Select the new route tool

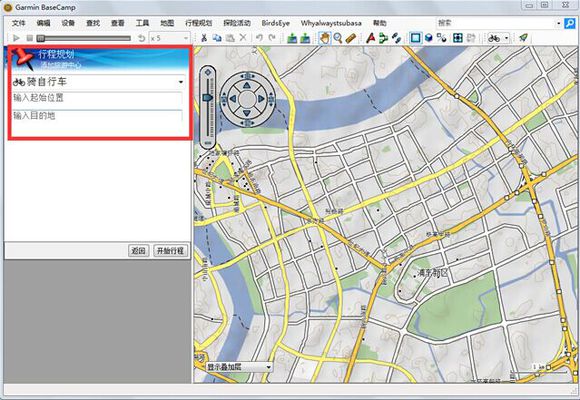pos(383,38)
